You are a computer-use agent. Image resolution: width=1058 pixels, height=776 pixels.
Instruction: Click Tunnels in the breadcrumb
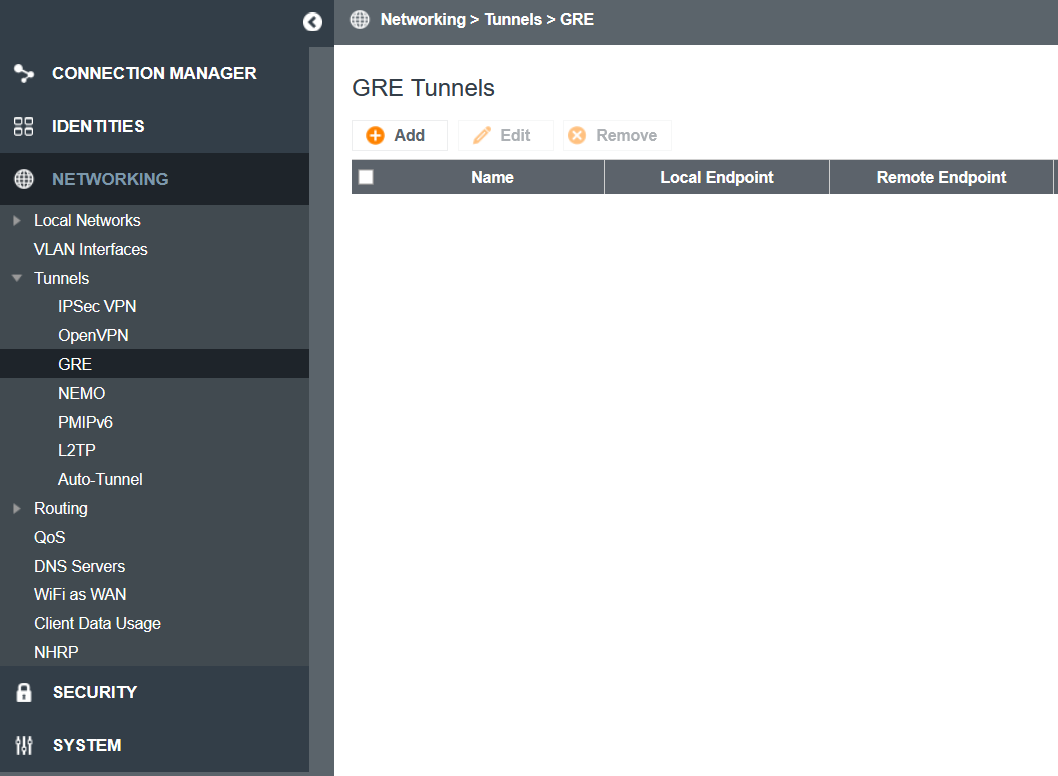tap(513, 20)
